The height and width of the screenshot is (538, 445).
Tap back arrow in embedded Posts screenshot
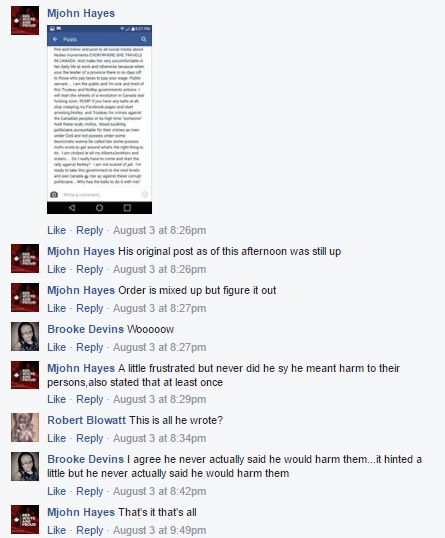(55, 39)
